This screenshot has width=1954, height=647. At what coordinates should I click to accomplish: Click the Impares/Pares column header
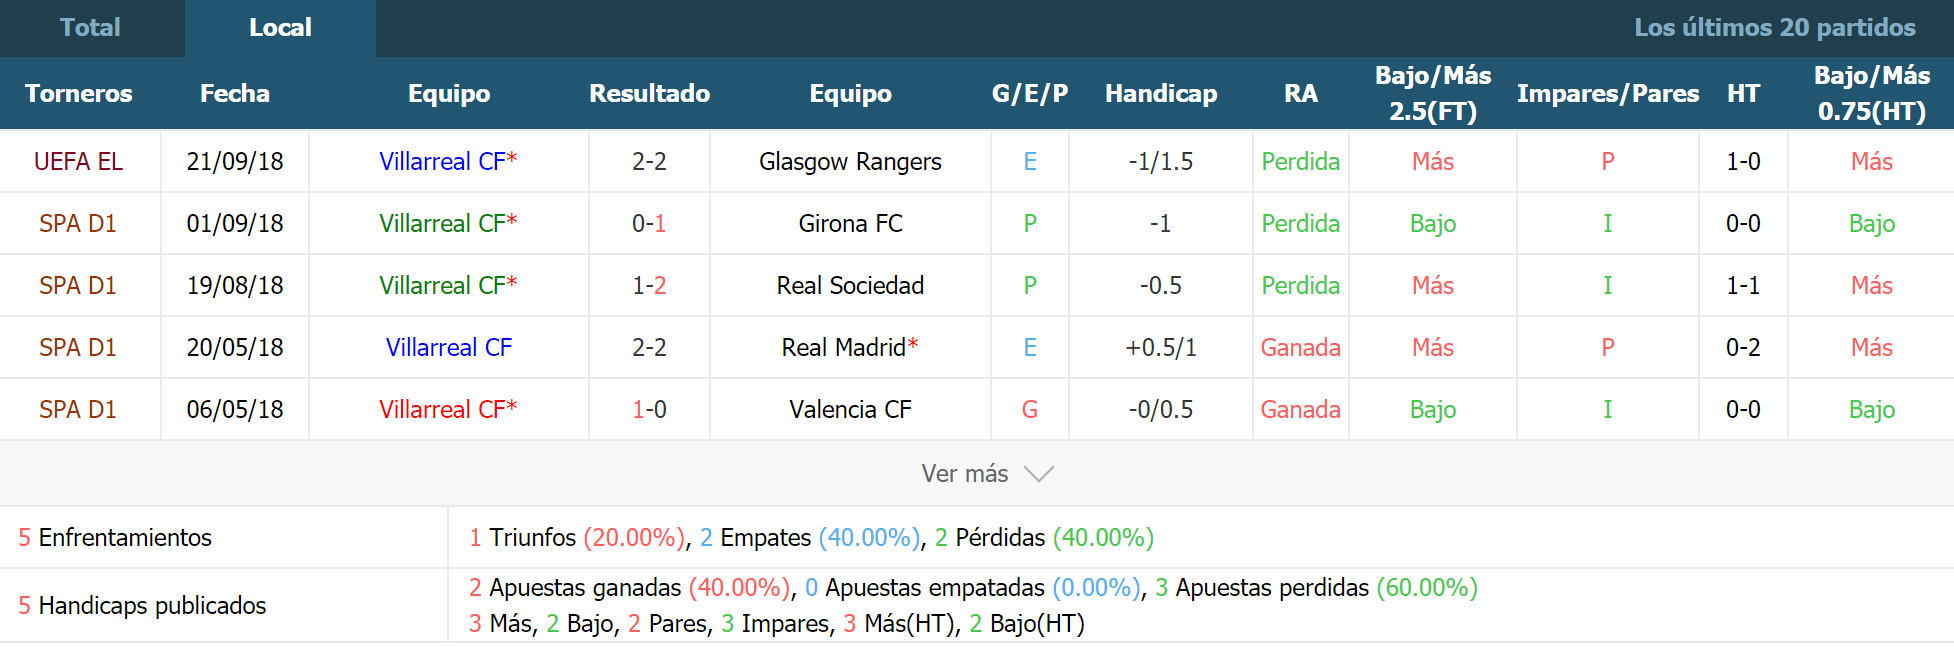tap(1607, 94)
